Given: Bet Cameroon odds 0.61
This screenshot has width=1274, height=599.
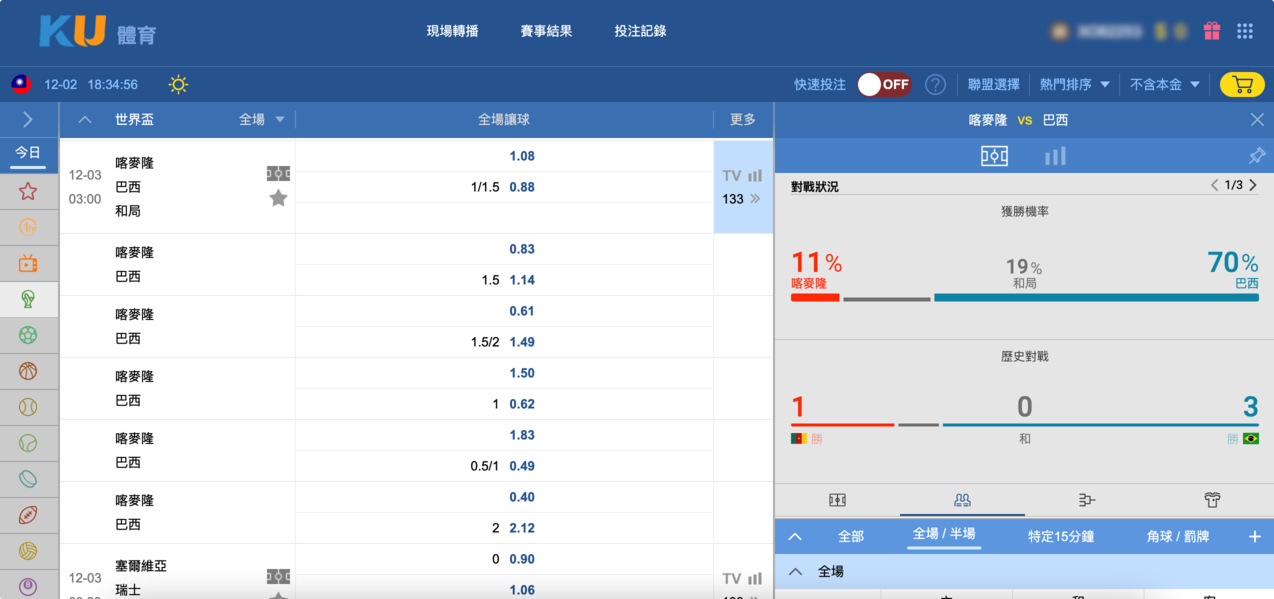Looking at the screenshot, I should [x=522, y=311].
